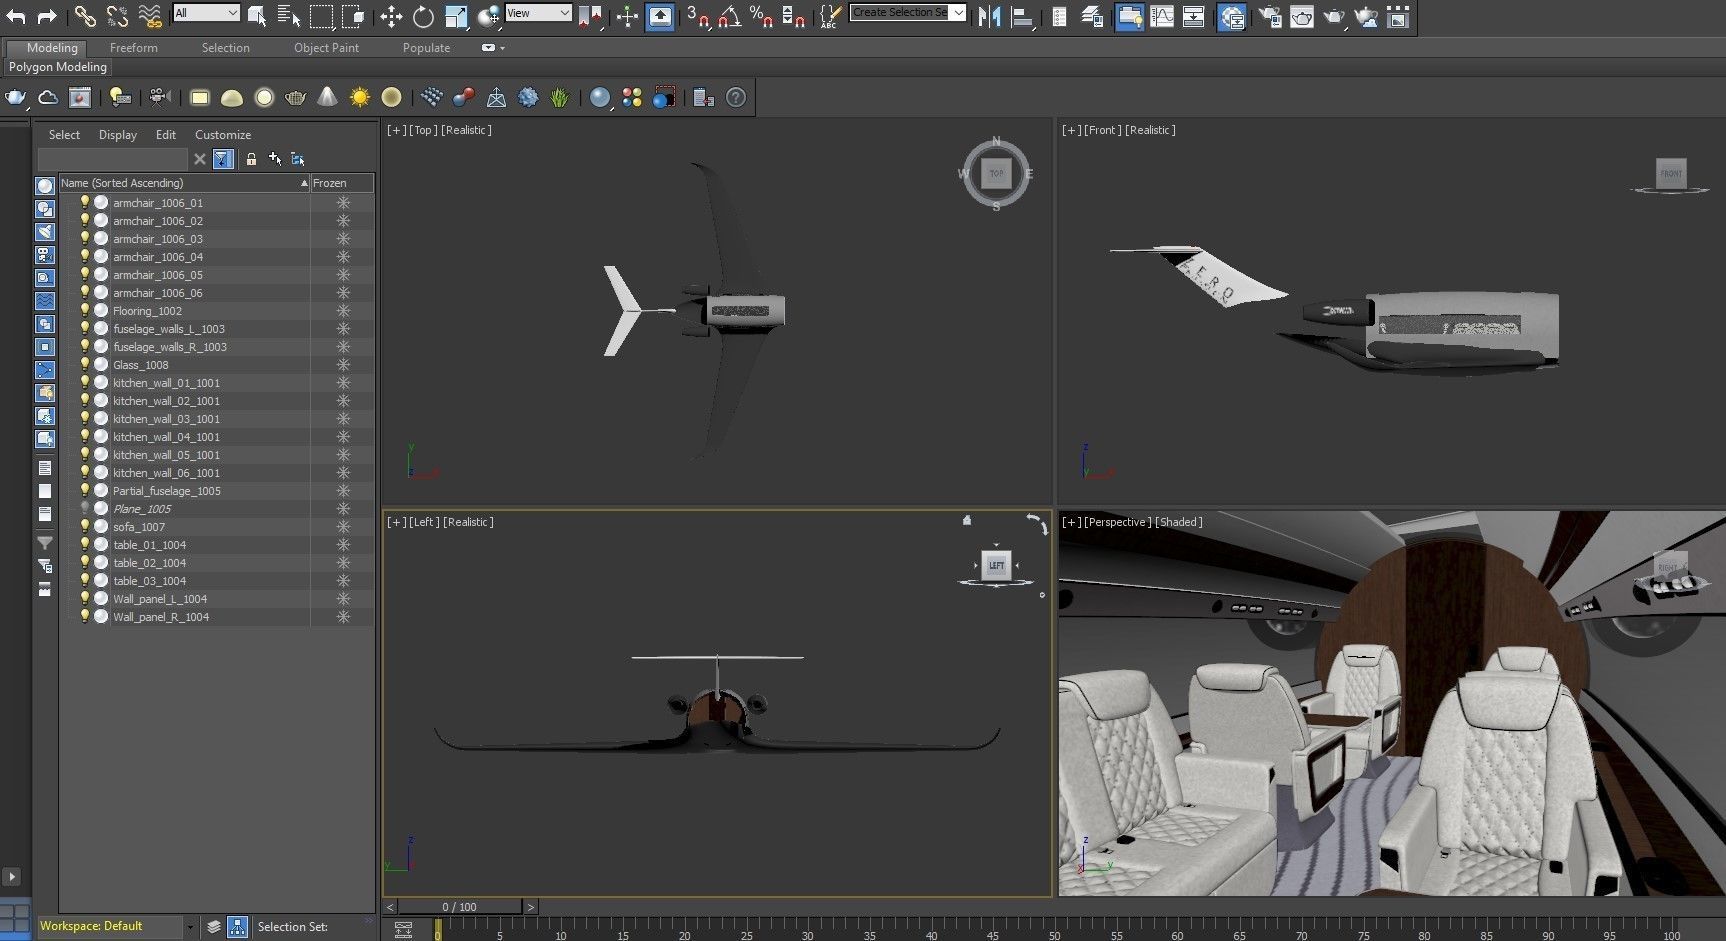Open the Perspective viewport Shaded menu
Image resolution: width=1726 pixels, height=941 pixels.
click(1178, 522)
